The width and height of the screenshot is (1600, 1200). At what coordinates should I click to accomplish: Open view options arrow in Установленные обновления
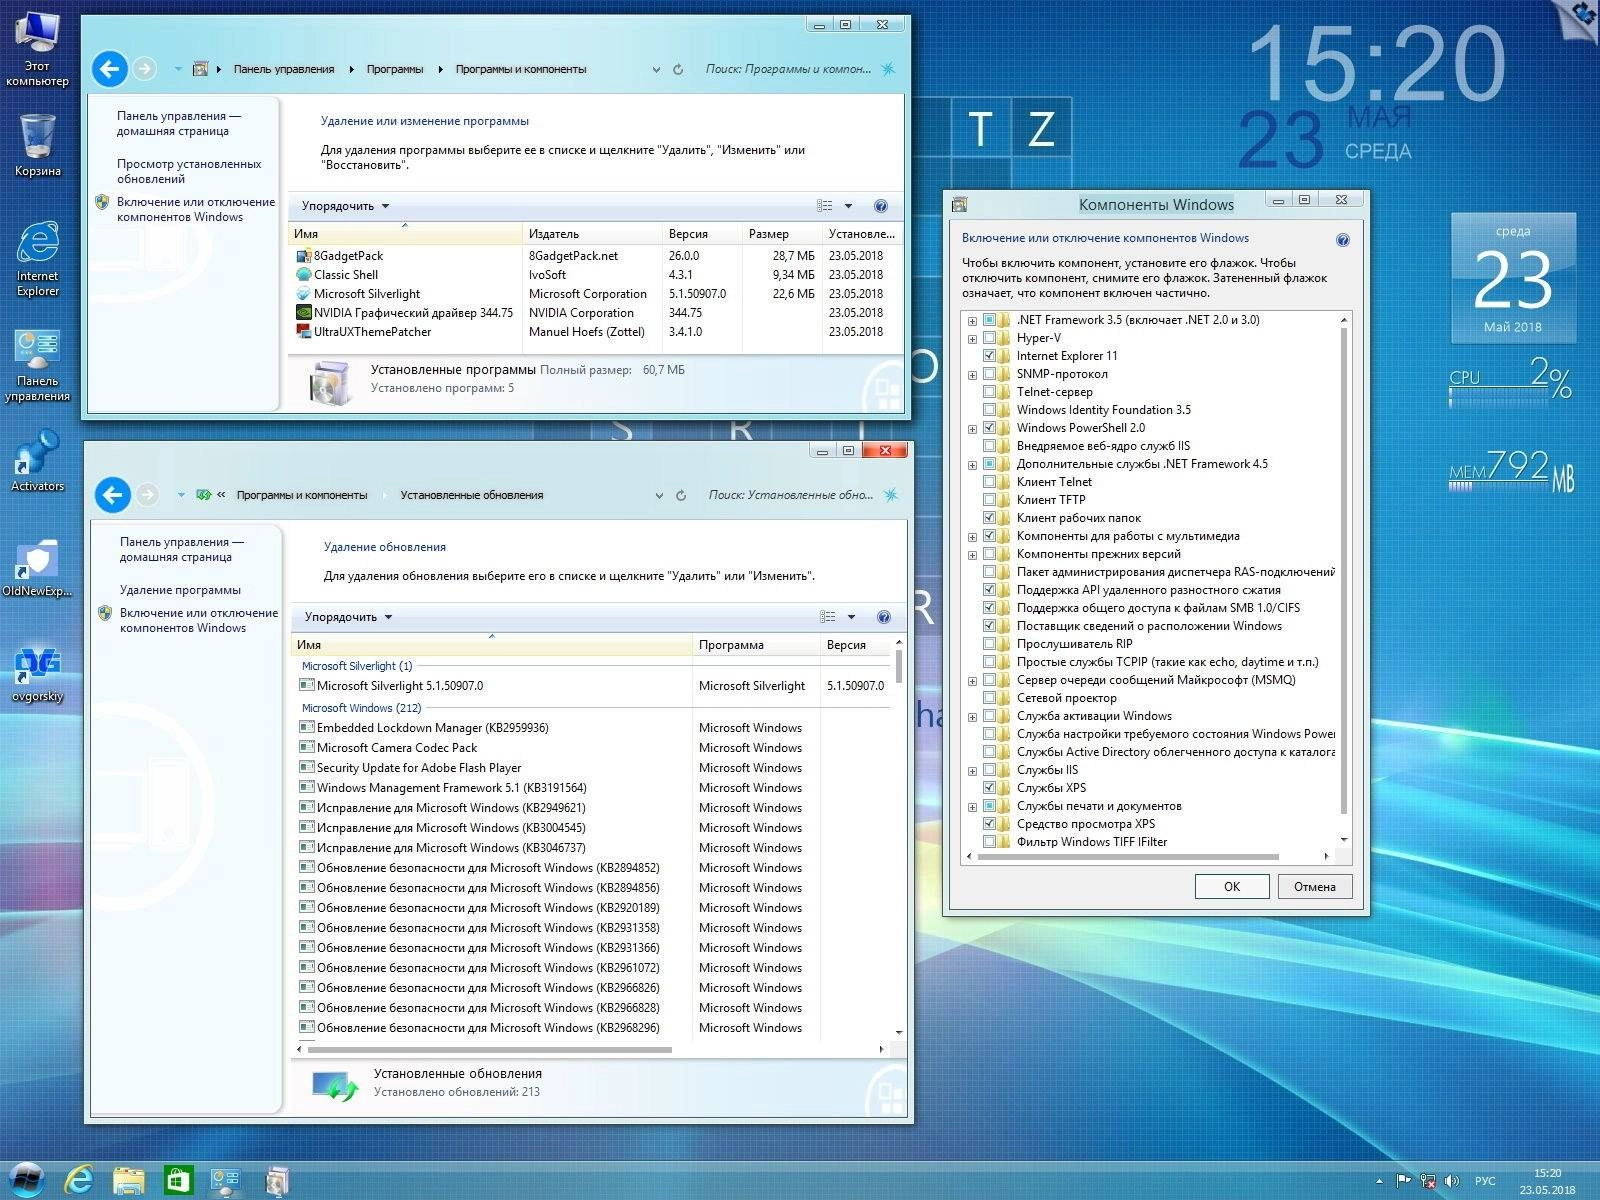click(x=852, y=617)
